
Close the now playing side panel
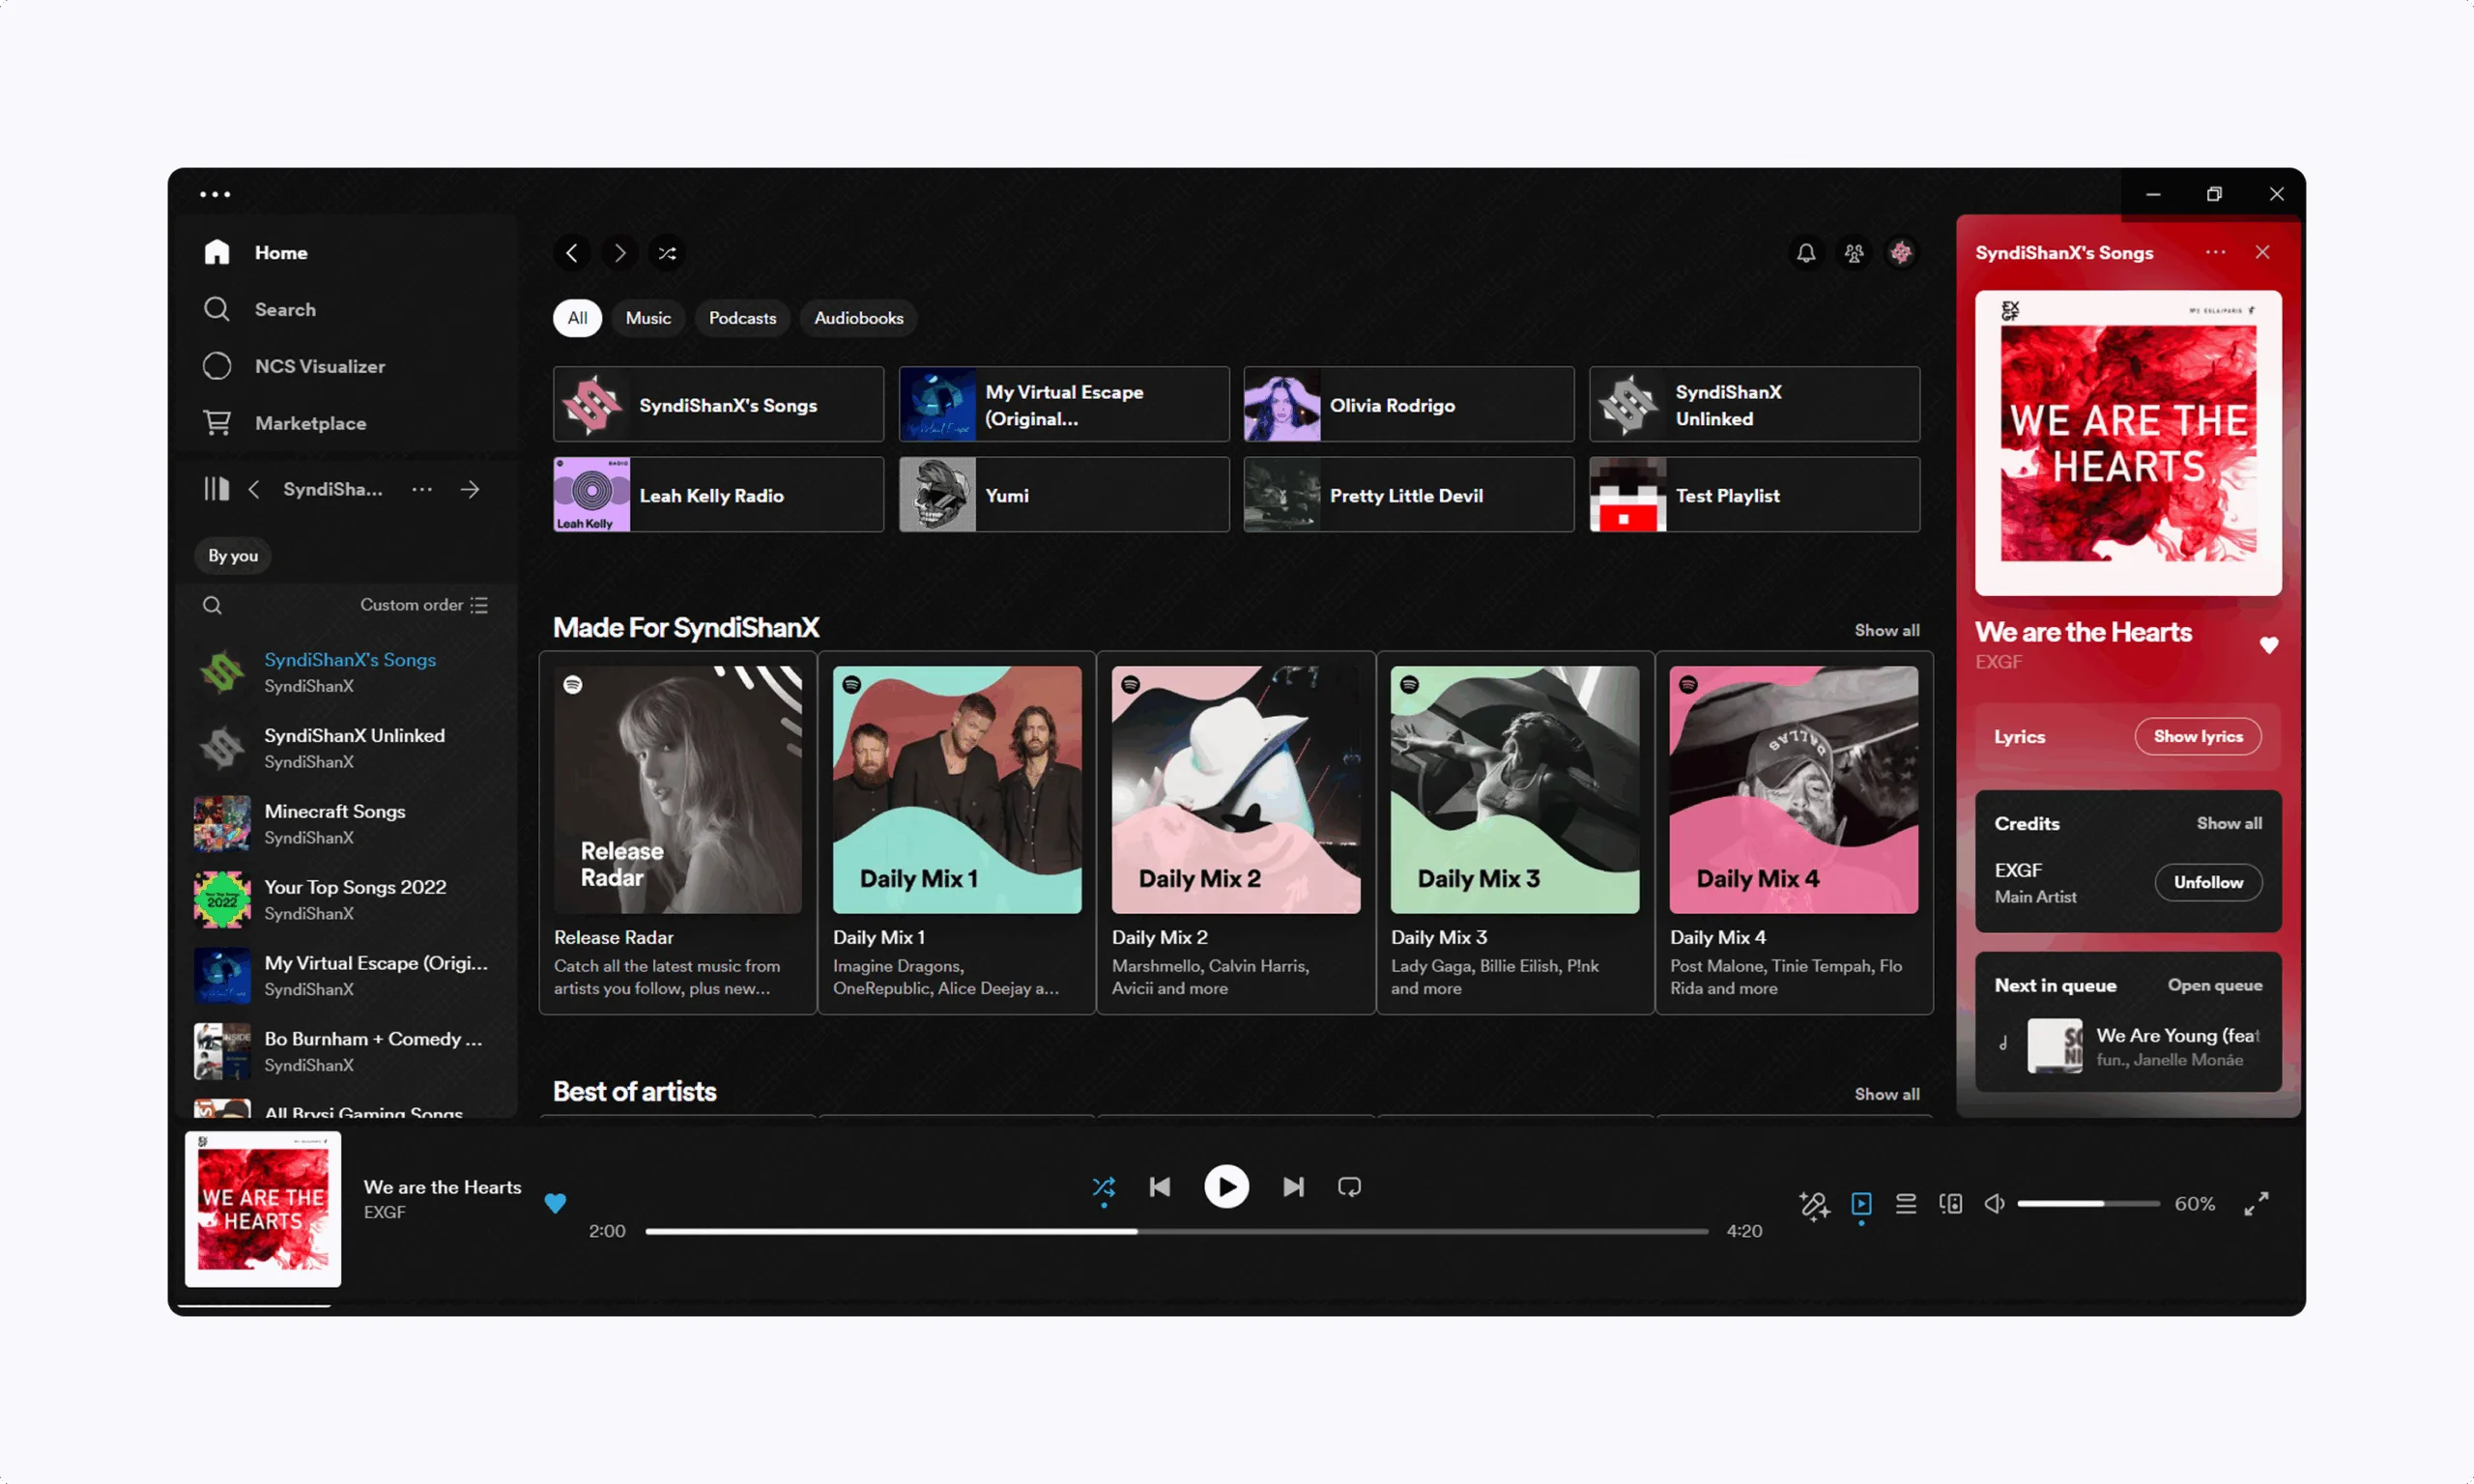pyautogui.click(x=2262, y=252)
